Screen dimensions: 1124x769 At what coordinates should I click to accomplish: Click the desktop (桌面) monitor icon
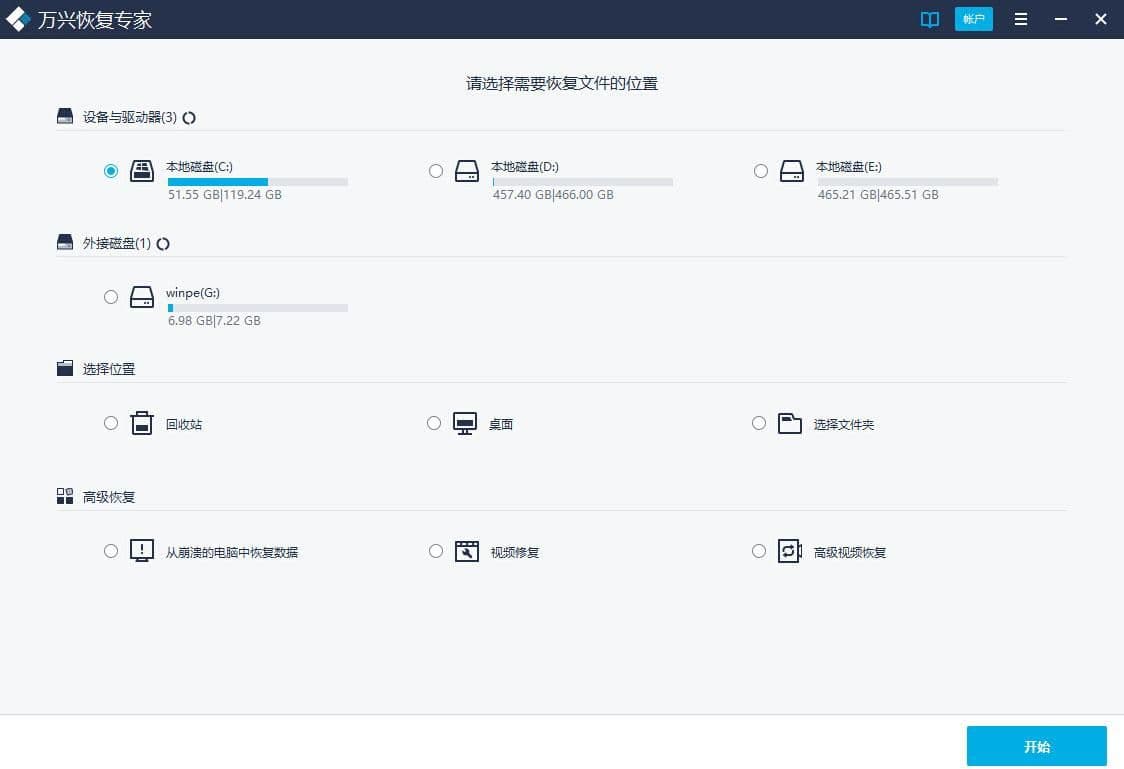click(466, 423)
